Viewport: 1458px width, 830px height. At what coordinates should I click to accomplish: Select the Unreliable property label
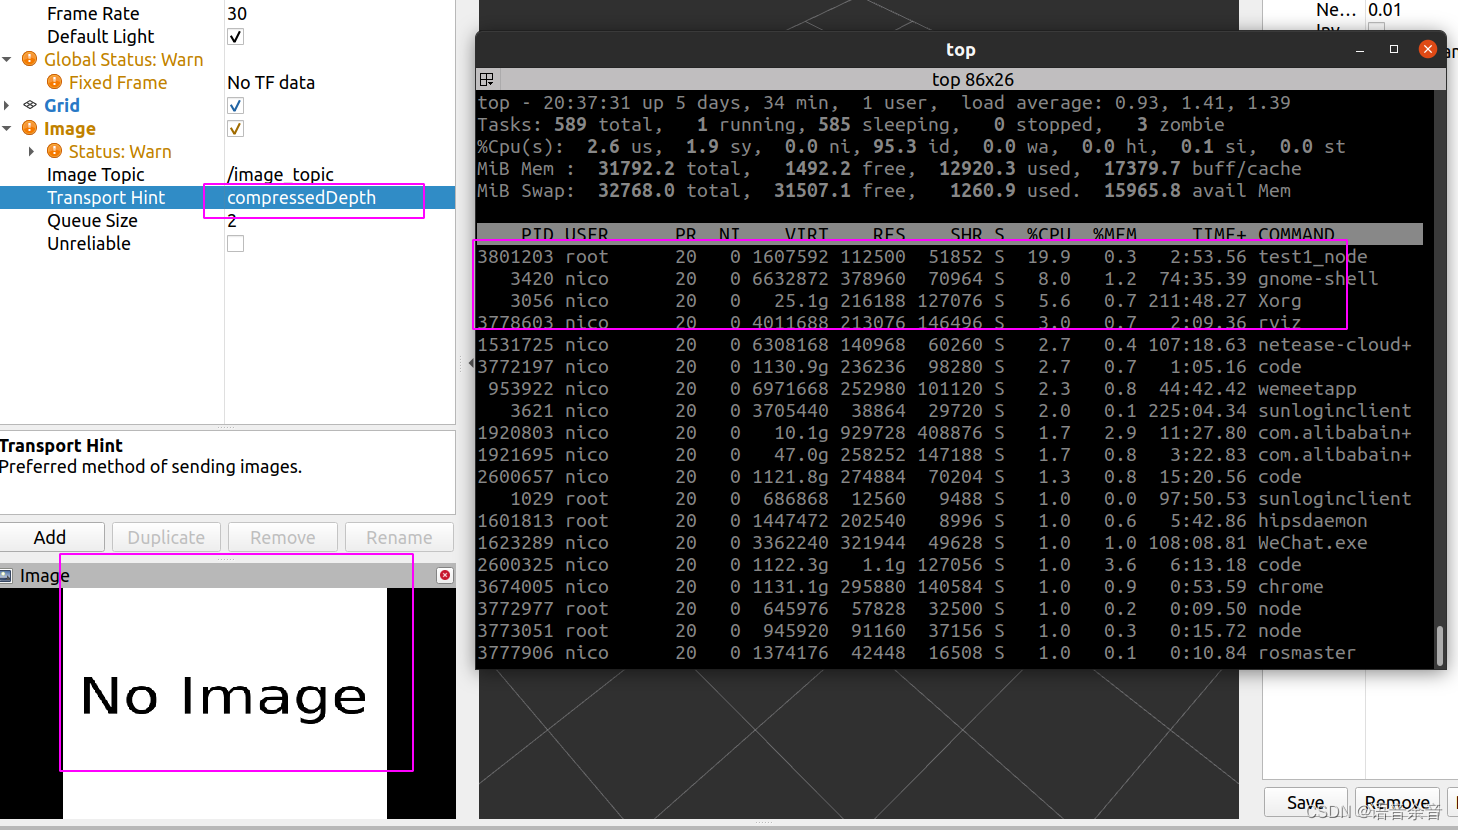[x=88, y=243]
